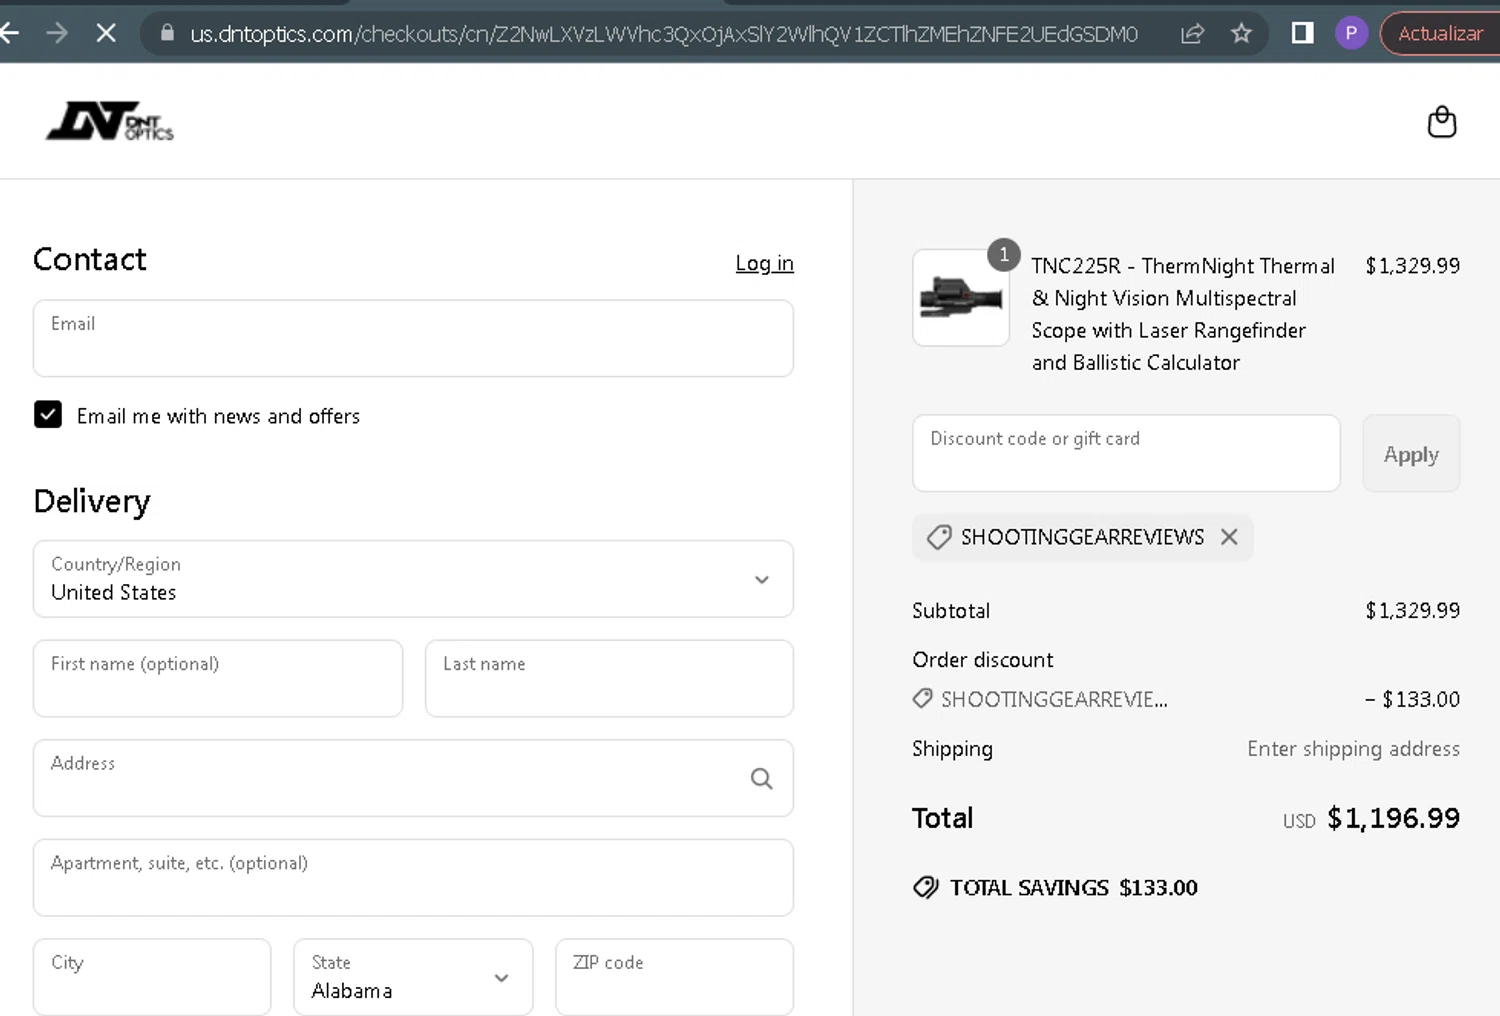
Task: Click the First name (optional) field
Action: [x=218, y=678]
